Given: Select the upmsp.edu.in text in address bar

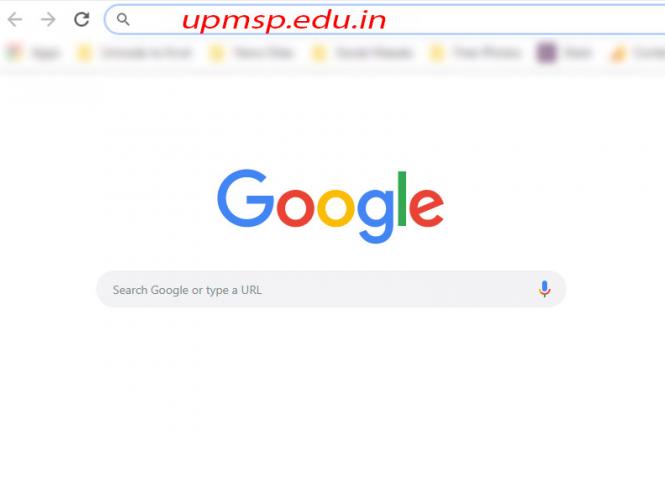Looking at the screenshot, I should tap(284, 20).
